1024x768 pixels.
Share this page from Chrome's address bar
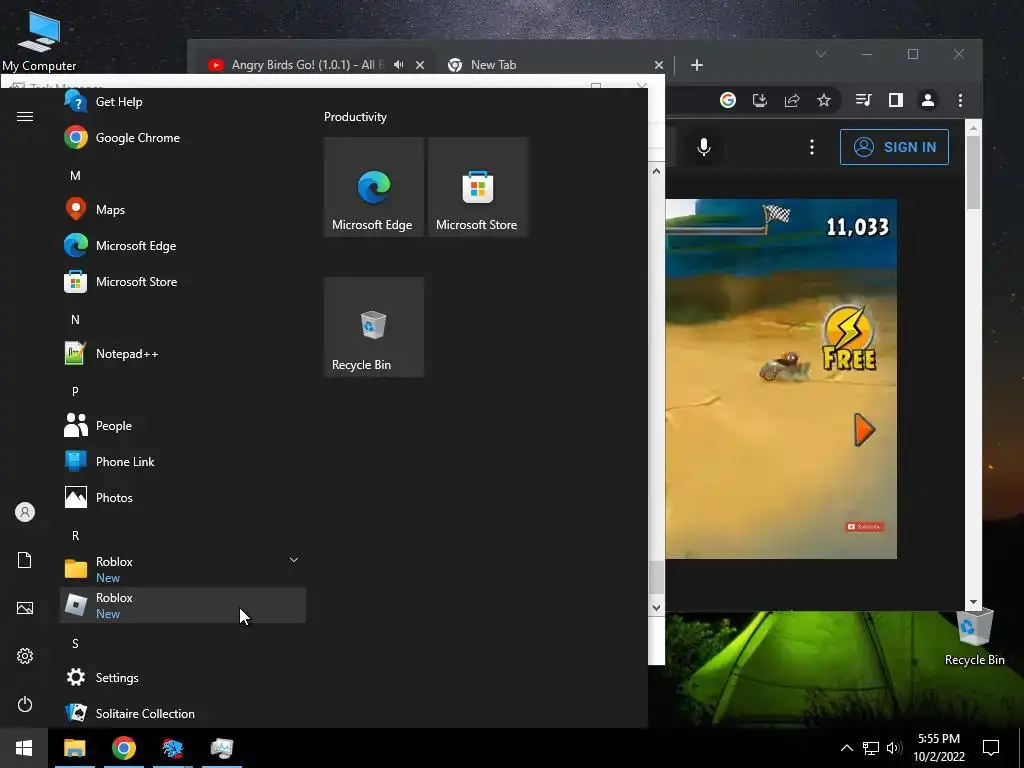[x=792, y=100]
